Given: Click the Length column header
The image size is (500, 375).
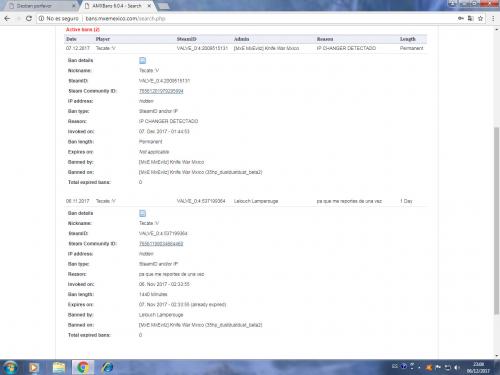Looking at the screenshot, I should 408,39.
